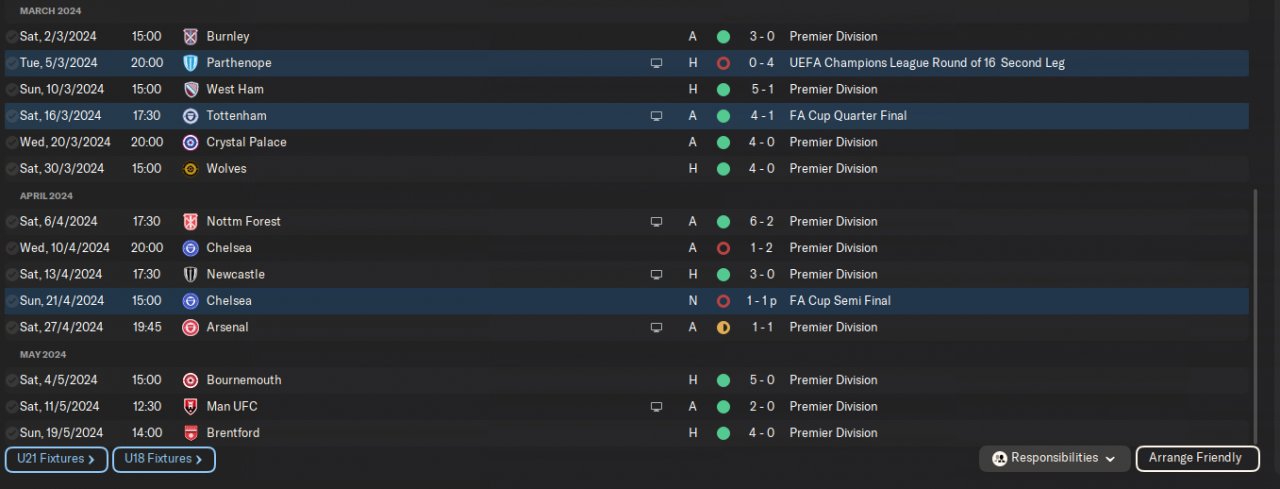Open the Crystal Palace team link

(246, 142)
